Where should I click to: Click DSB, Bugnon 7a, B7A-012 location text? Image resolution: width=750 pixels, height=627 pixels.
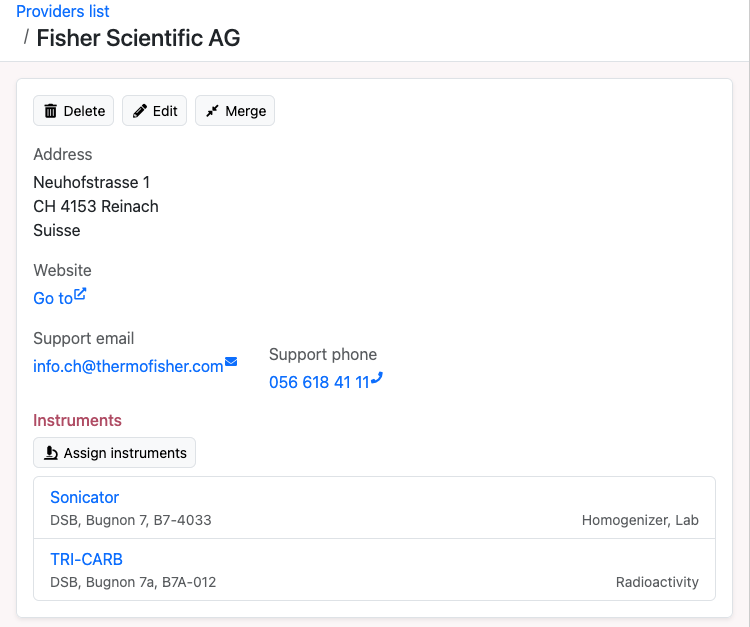(x=133, y=582)
